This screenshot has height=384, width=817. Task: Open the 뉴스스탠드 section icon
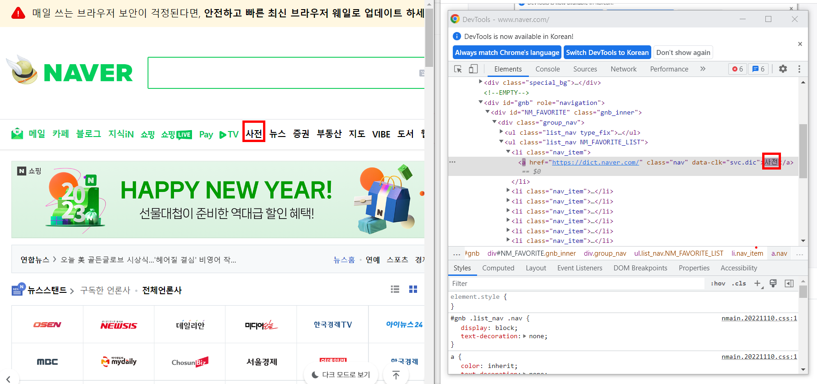18,289
